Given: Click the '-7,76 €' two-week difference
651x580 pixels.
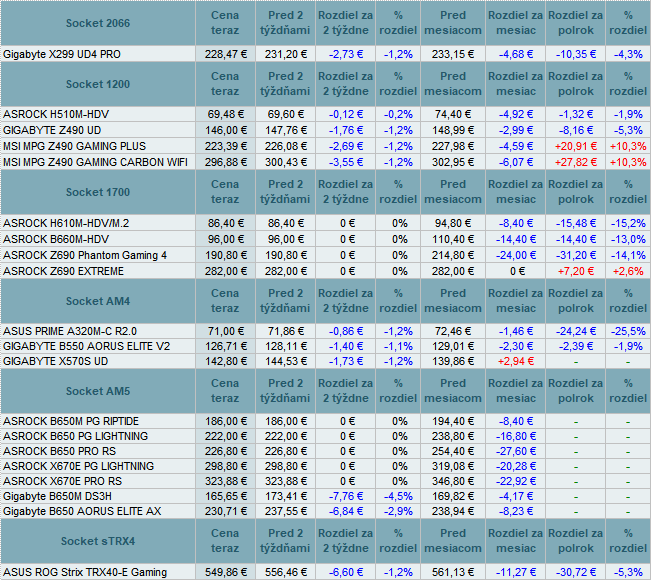Looking at the screenshot, I should [x=346, y=496].
